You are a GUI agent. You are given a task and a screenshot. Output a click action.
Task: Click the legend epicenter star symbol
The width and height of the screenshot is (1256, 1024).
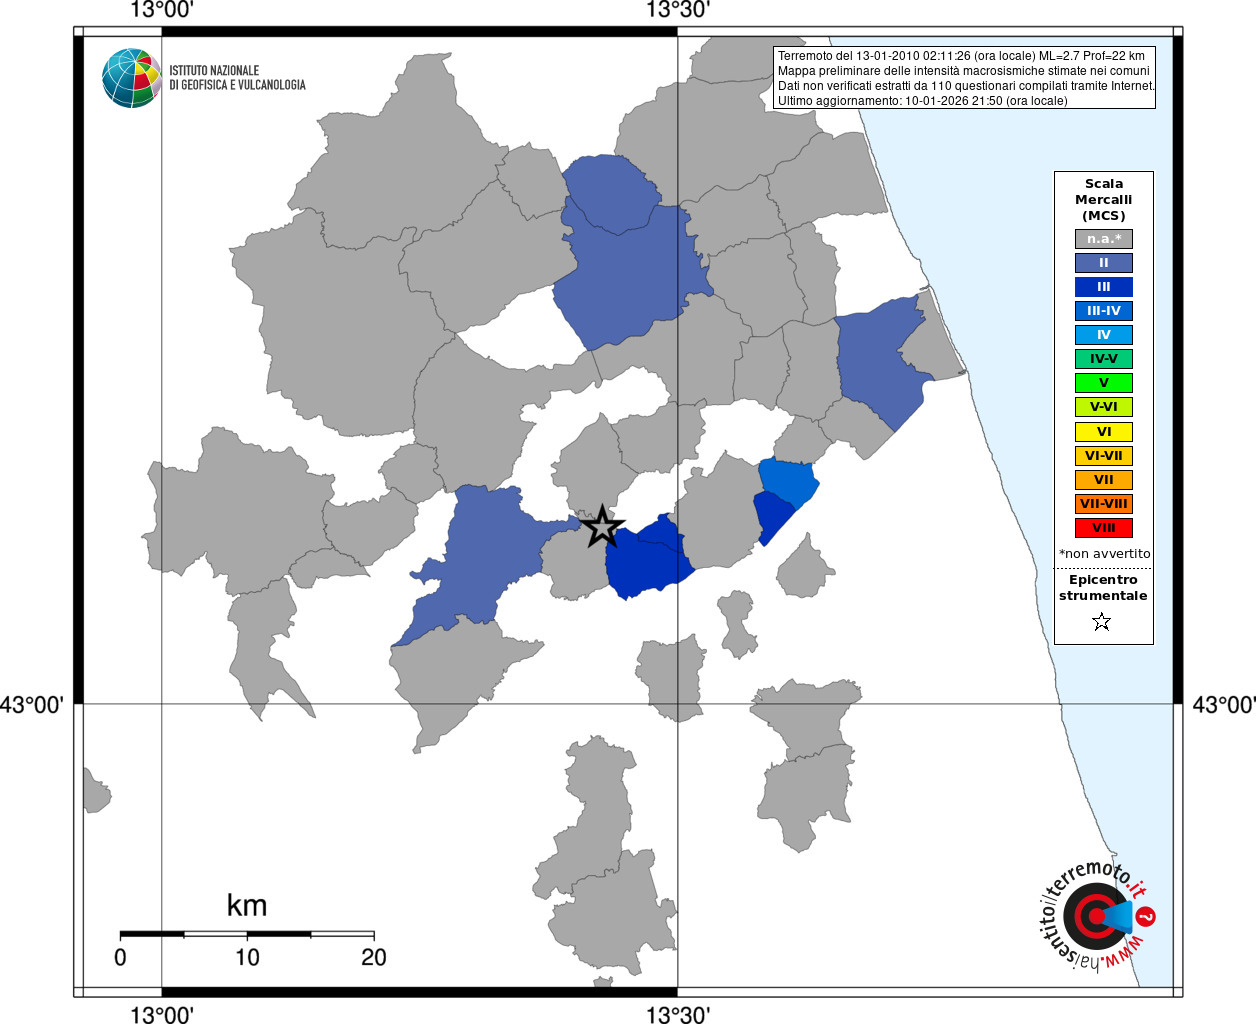(x=1102, y=622)
